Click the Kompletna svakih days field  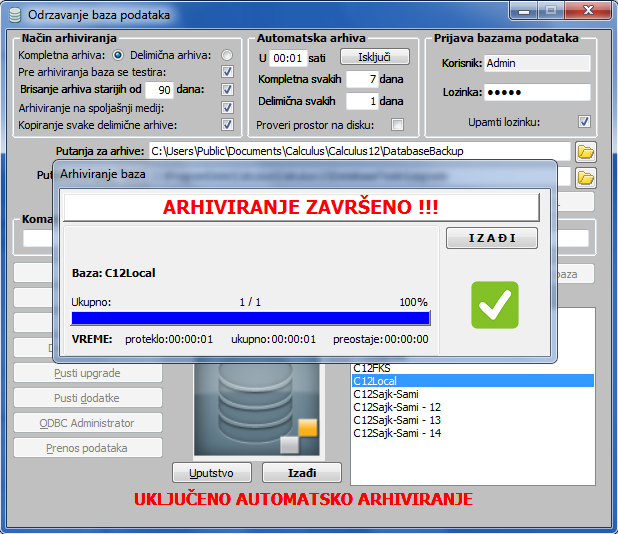point(362,79)
